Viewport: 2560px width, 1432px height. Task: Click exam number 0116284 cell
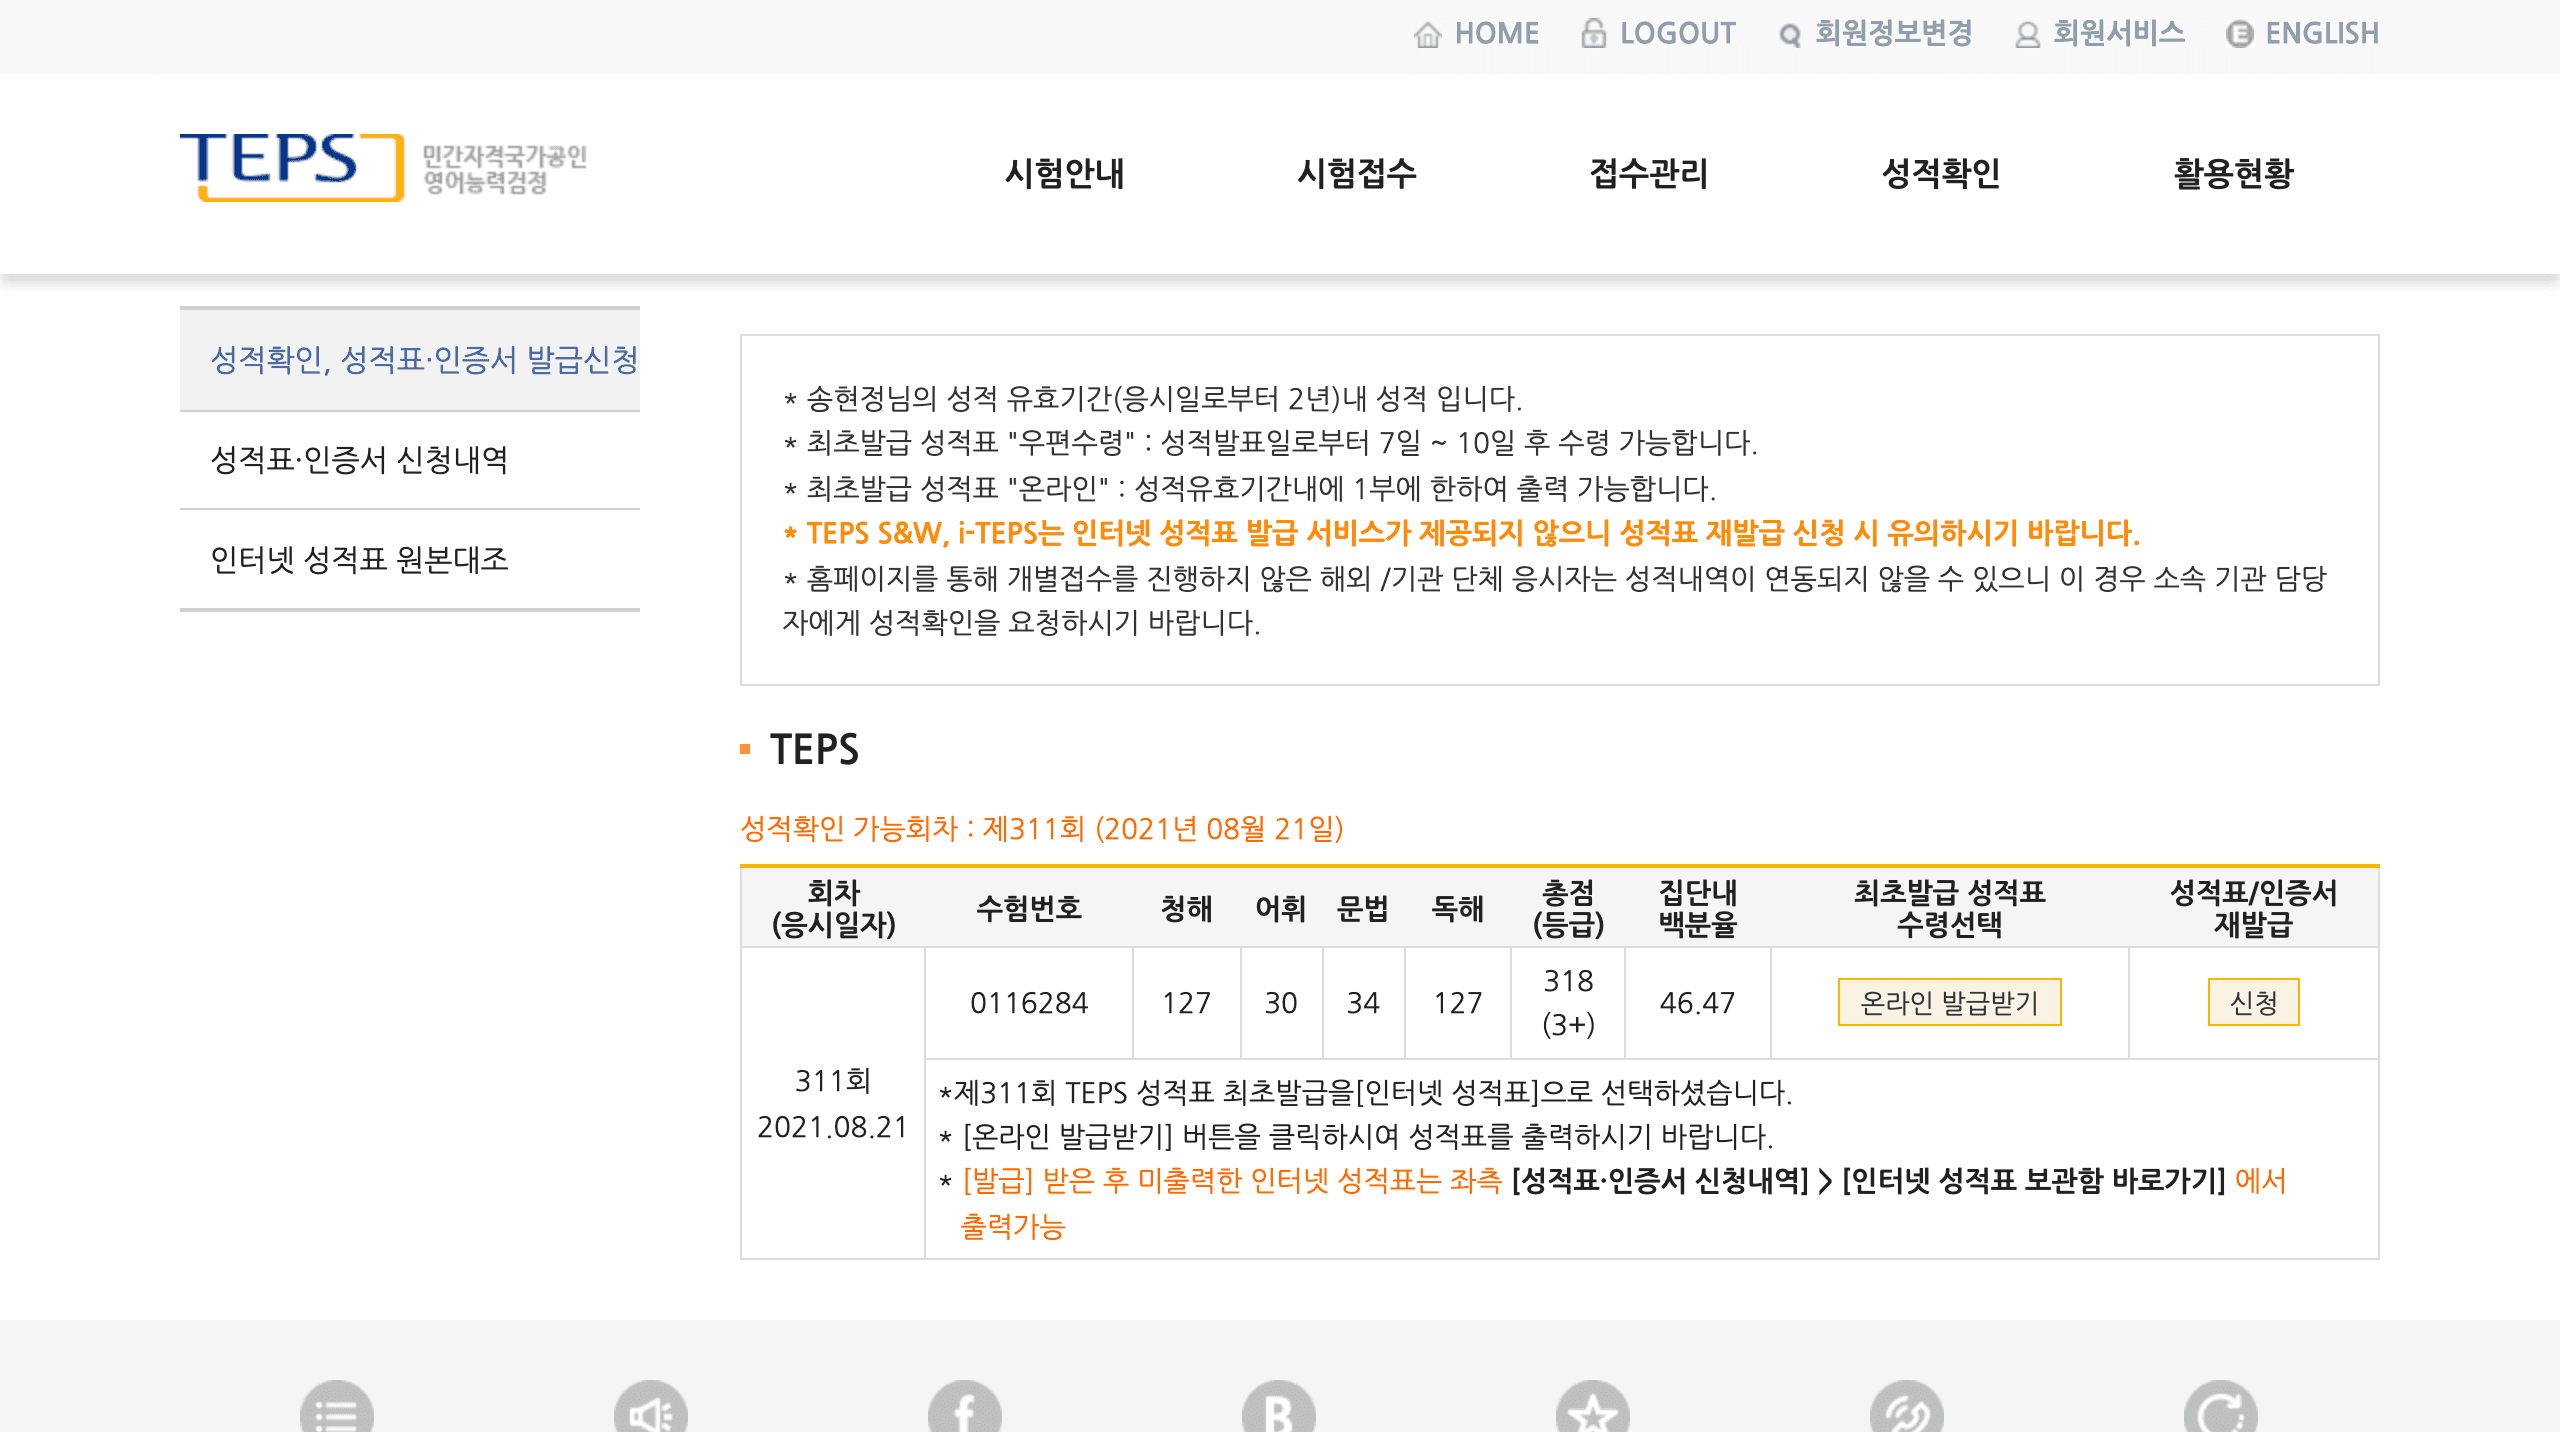click(1029, 1003)
